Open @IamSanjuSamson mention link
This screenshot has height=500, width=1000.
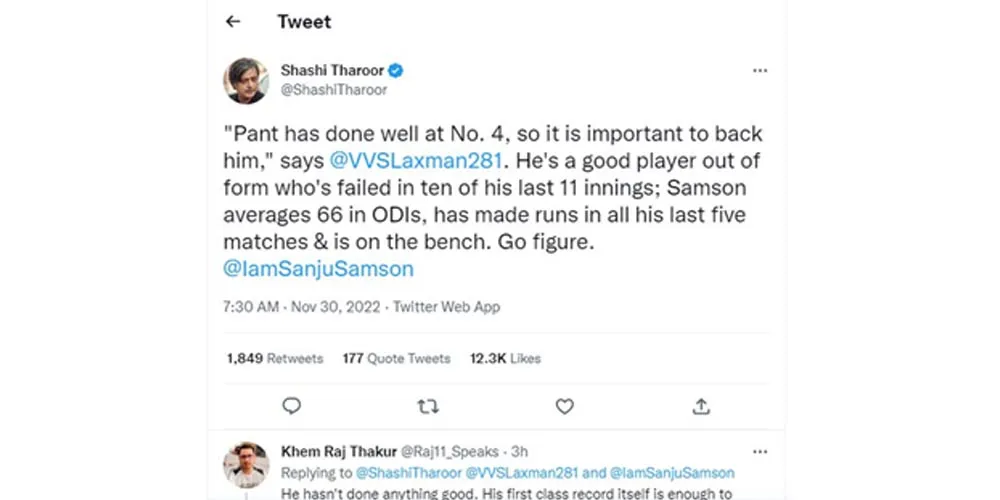(319, 269)
